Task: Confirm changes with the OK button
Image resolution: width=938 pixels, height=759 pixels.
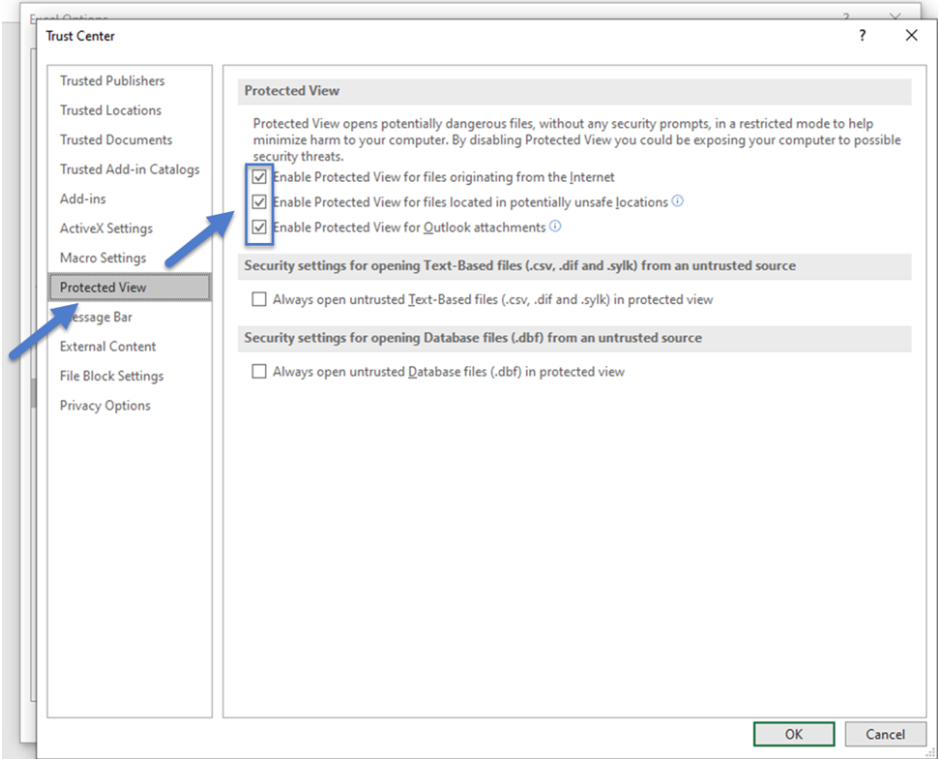Action: (793, 733)
